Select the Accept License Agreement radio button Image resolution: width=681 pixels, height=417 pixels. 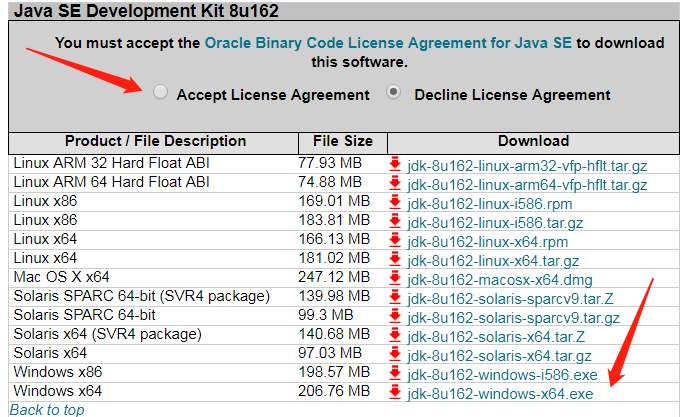click(x=160, y=92)
